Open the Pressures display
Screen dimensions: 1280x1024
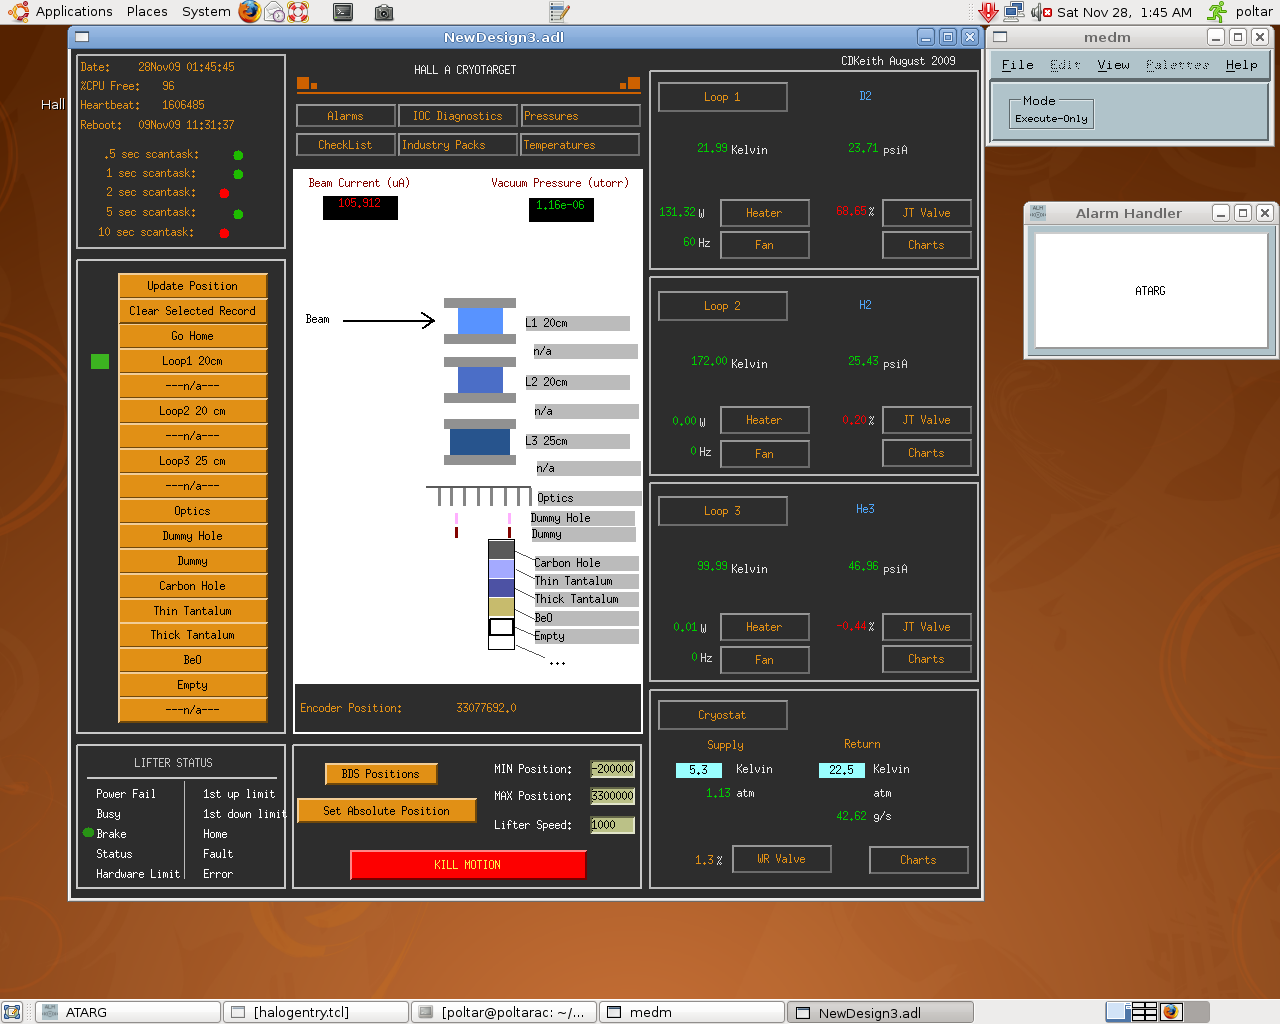tap(580, 116)
